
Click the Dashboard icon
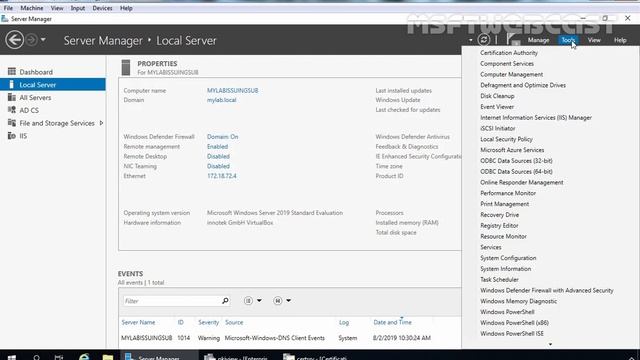pyautogui.click(x=12, y=71)
